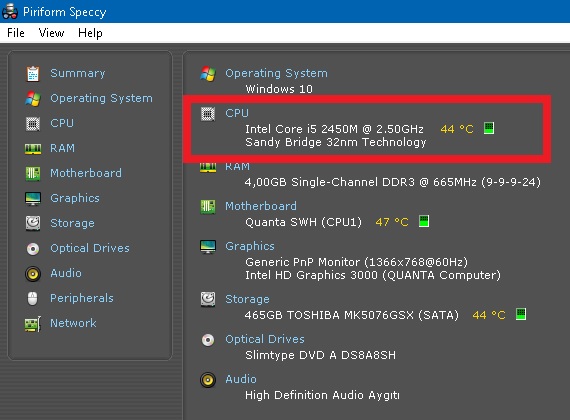
Task: Click 'Quanta SWH (CPU1)' text
Action: 304,222
